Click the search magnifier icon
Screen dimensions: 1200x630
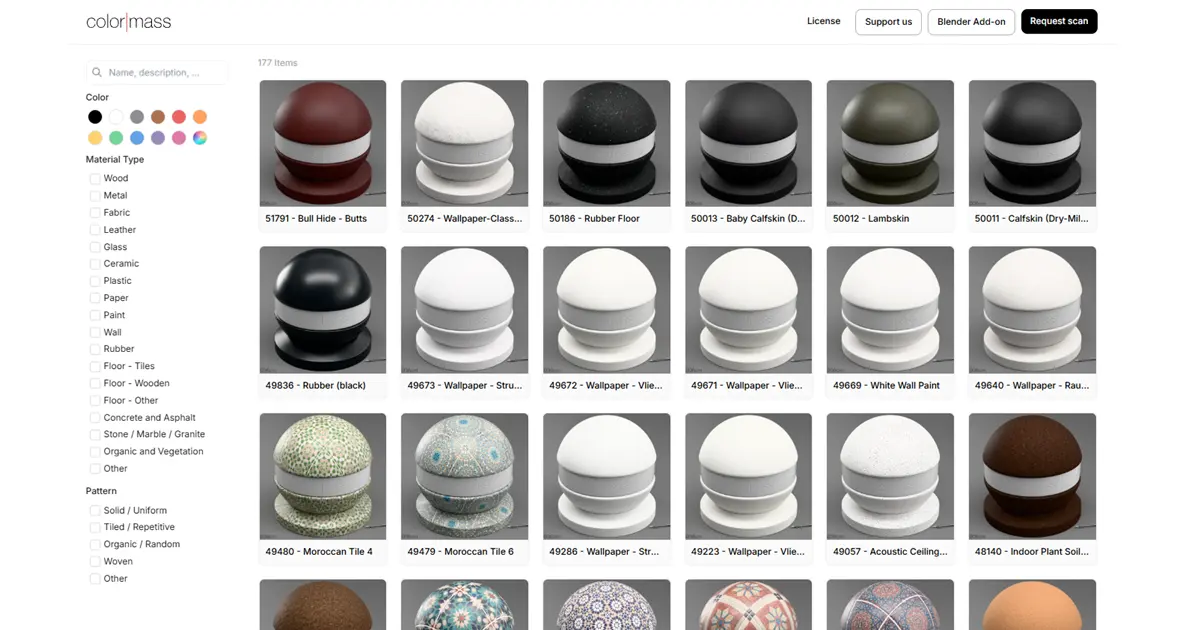click(97, 73)
